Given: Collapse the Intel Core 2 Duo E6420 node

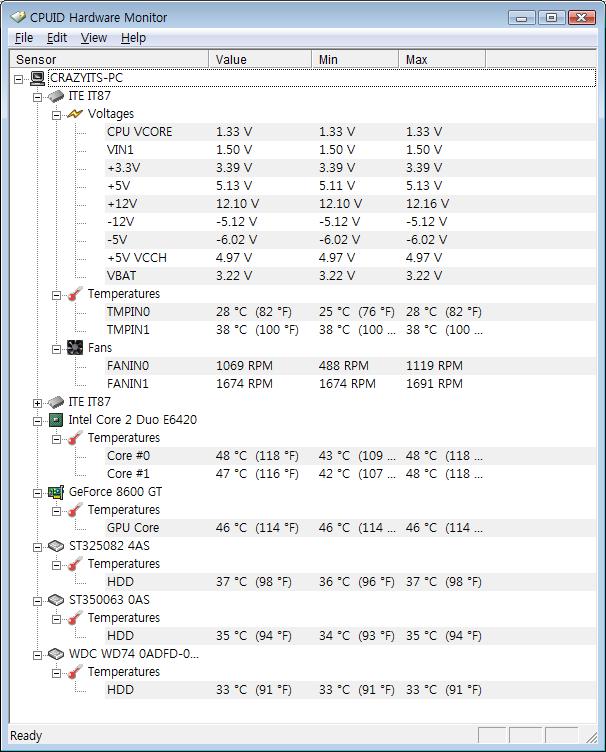Looking at the screenshot, I should 37,421.
